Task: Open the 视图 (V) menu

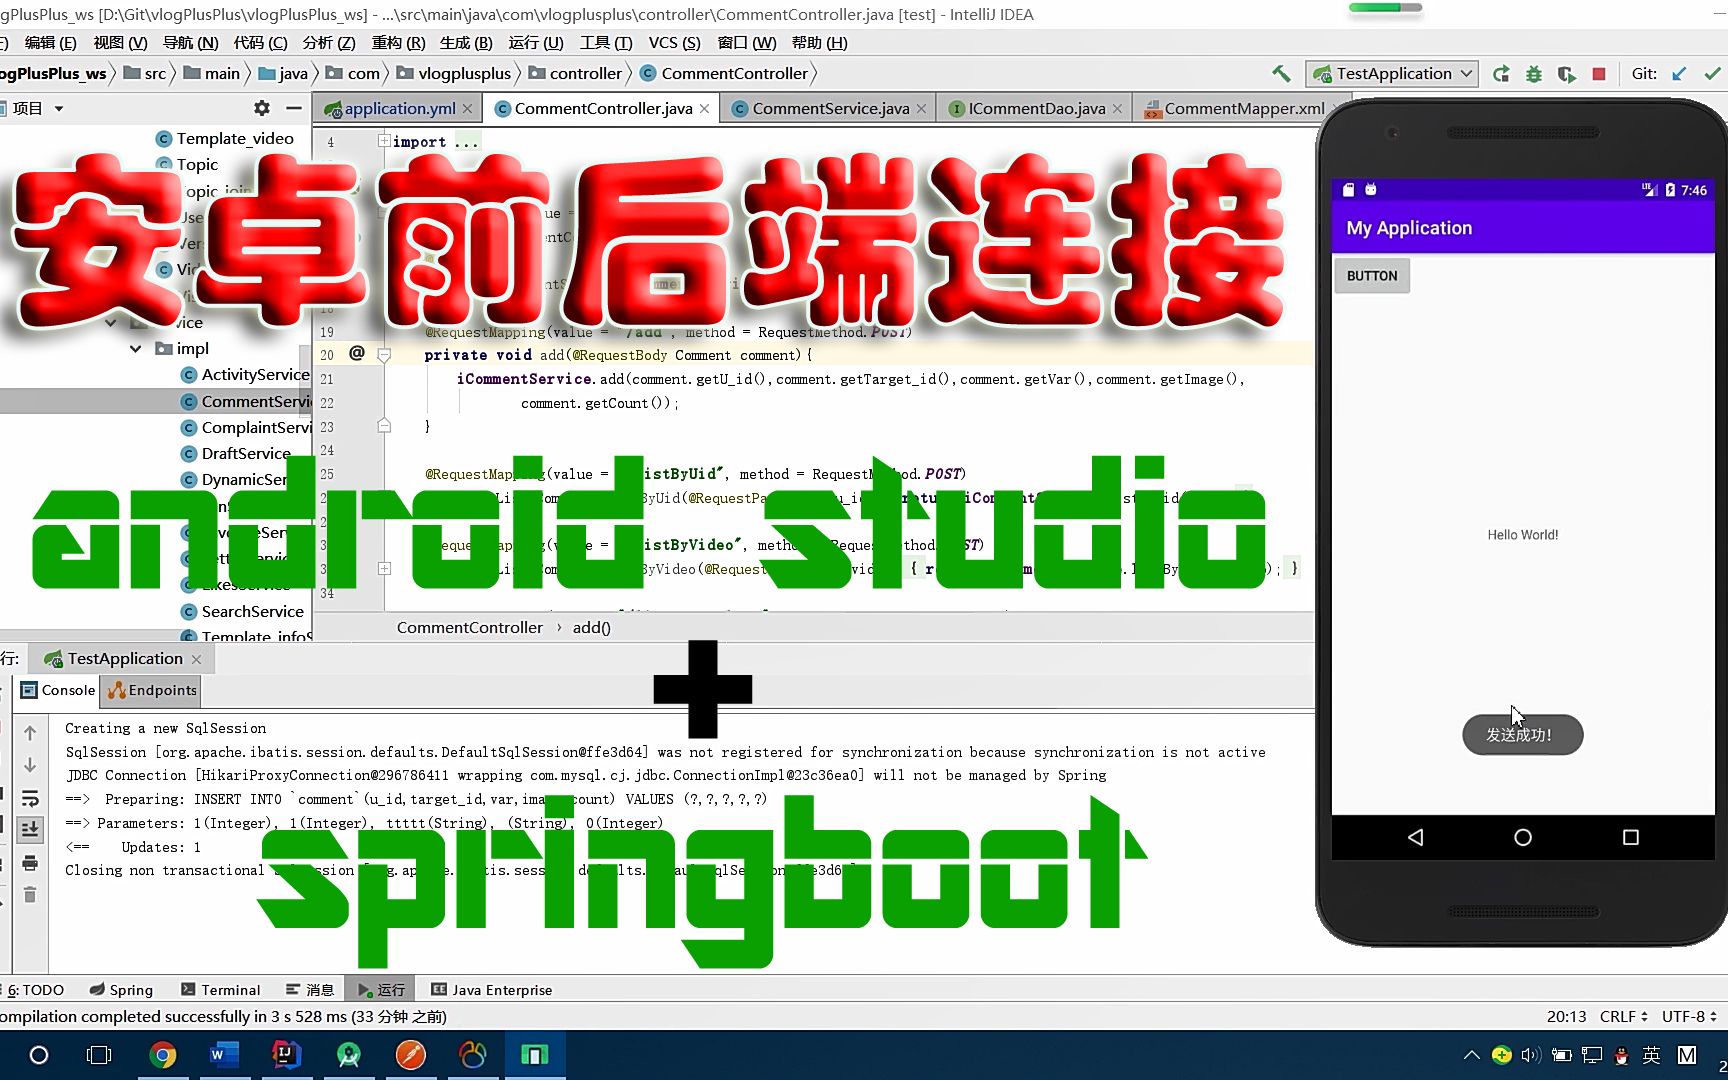Action: 120,43
